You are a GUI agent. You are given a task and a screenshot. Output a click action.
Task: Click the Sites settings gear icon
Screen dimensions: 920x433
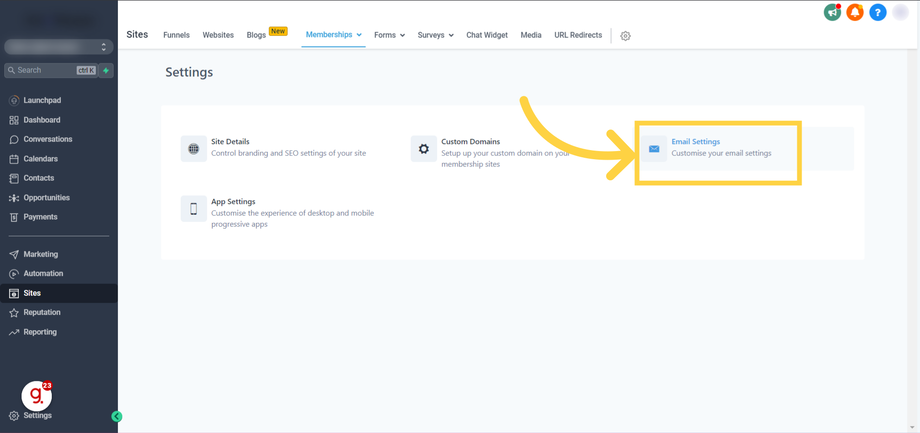click(x=625, y=36)
